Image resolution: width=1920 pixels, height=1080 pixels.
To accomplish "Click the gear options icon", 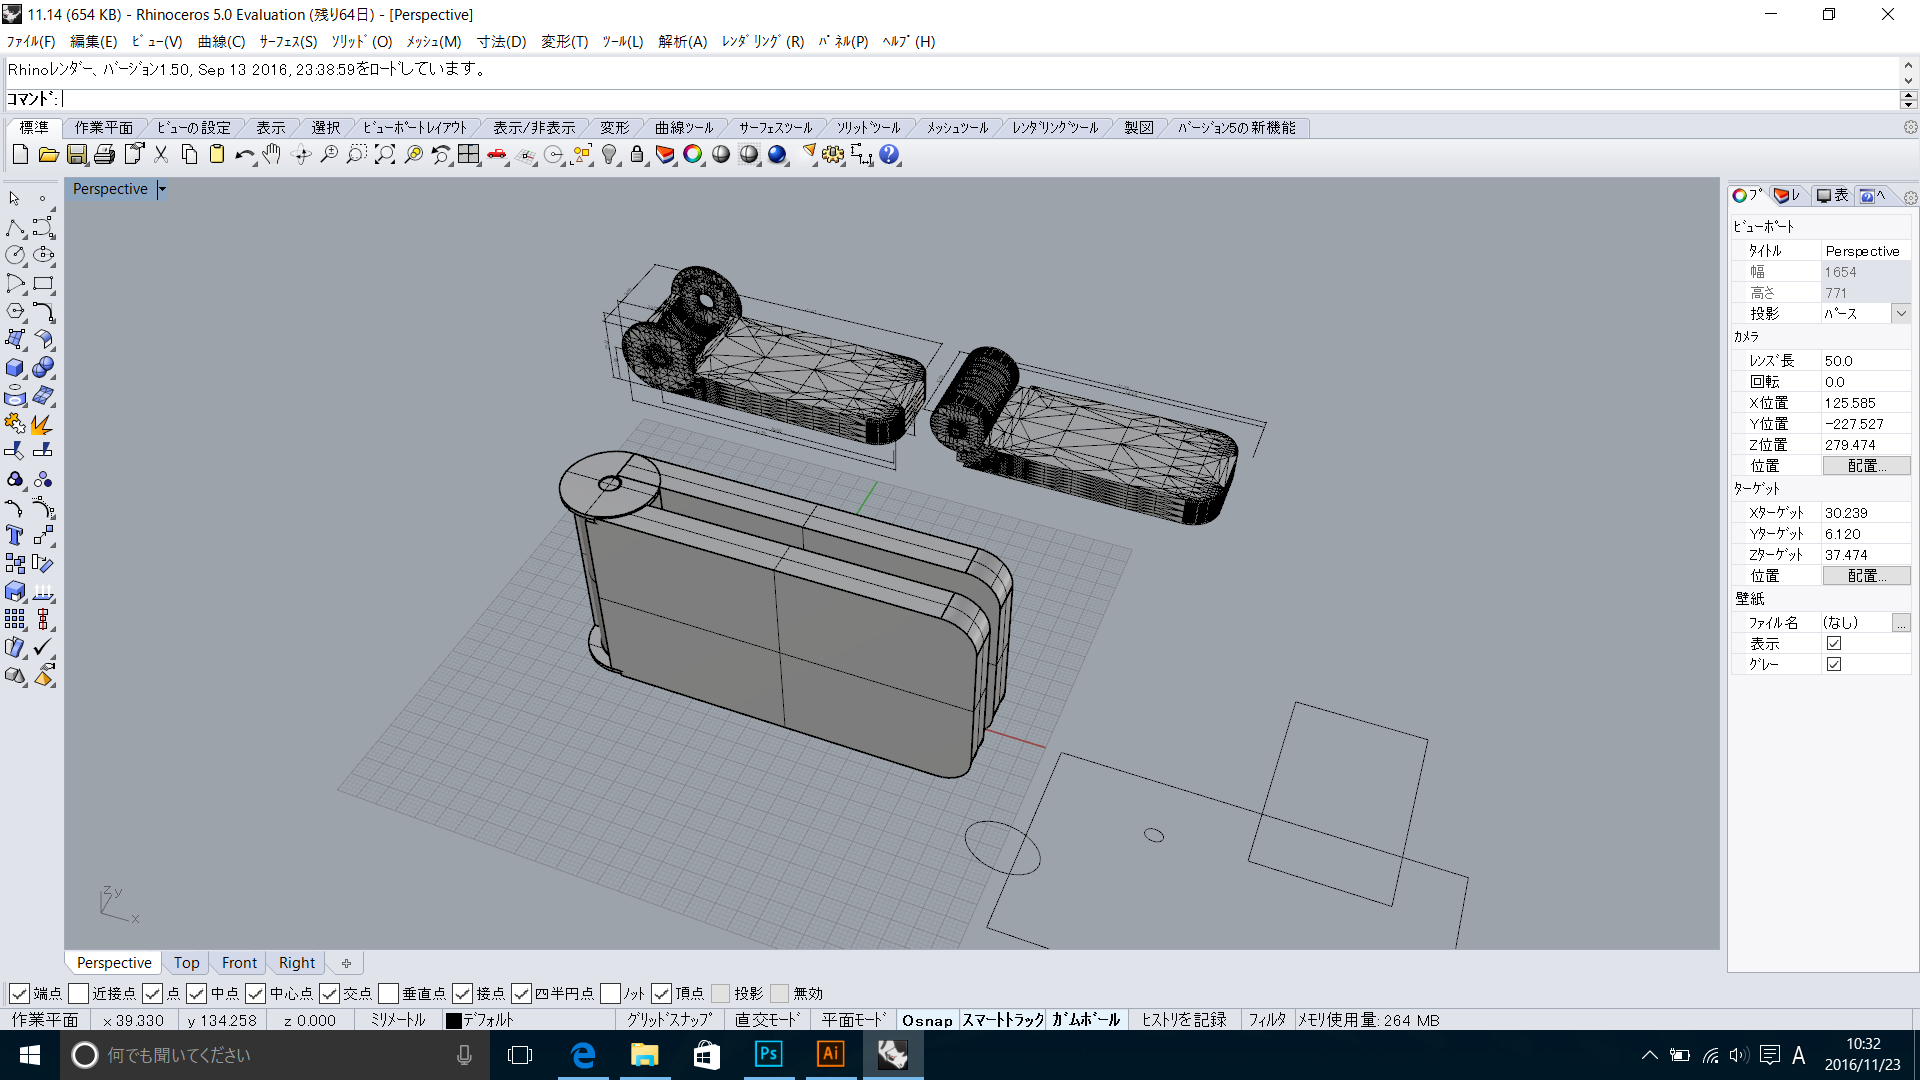I will tap(833, 155).
